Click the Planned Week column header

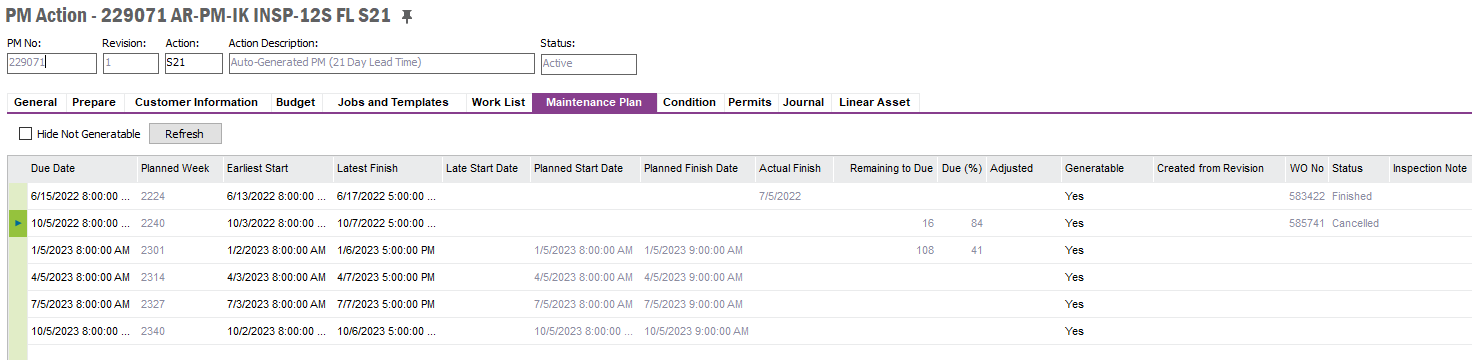pyautogui.click(x=180, y=168)
